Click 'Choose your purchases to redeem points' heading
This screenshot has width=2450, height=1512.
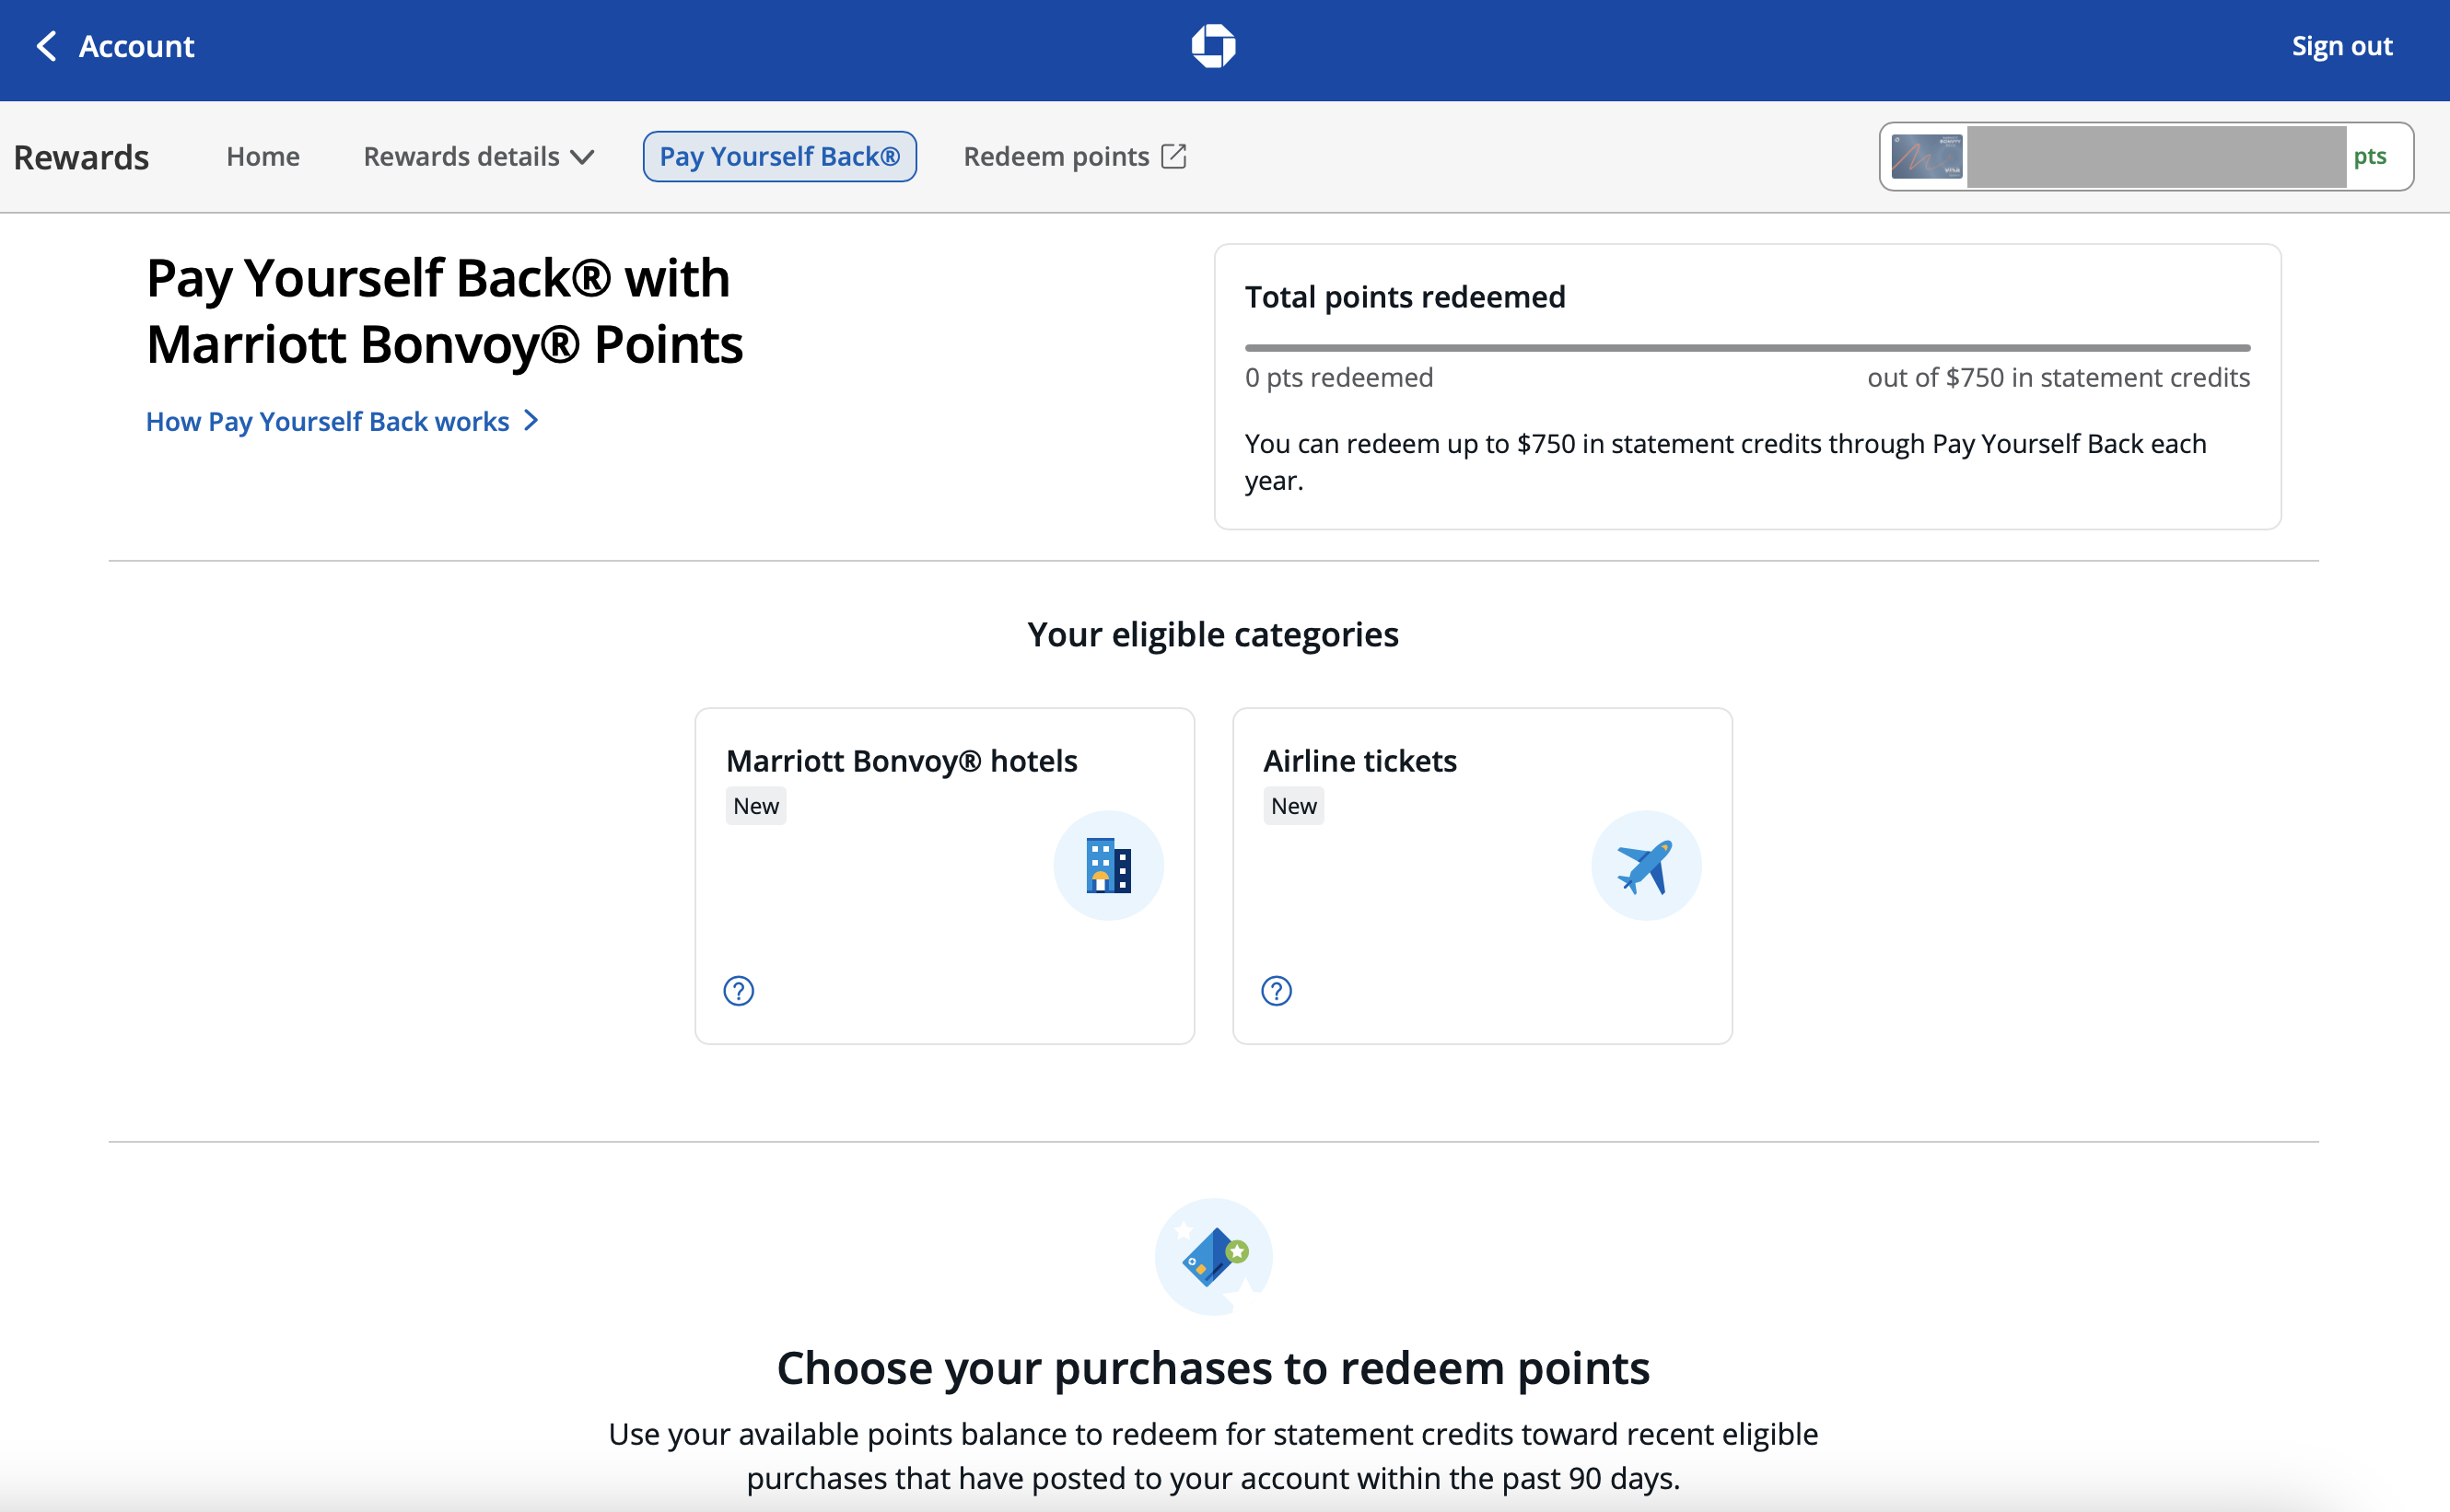pyautogui.click(x=1213, y=1367)
